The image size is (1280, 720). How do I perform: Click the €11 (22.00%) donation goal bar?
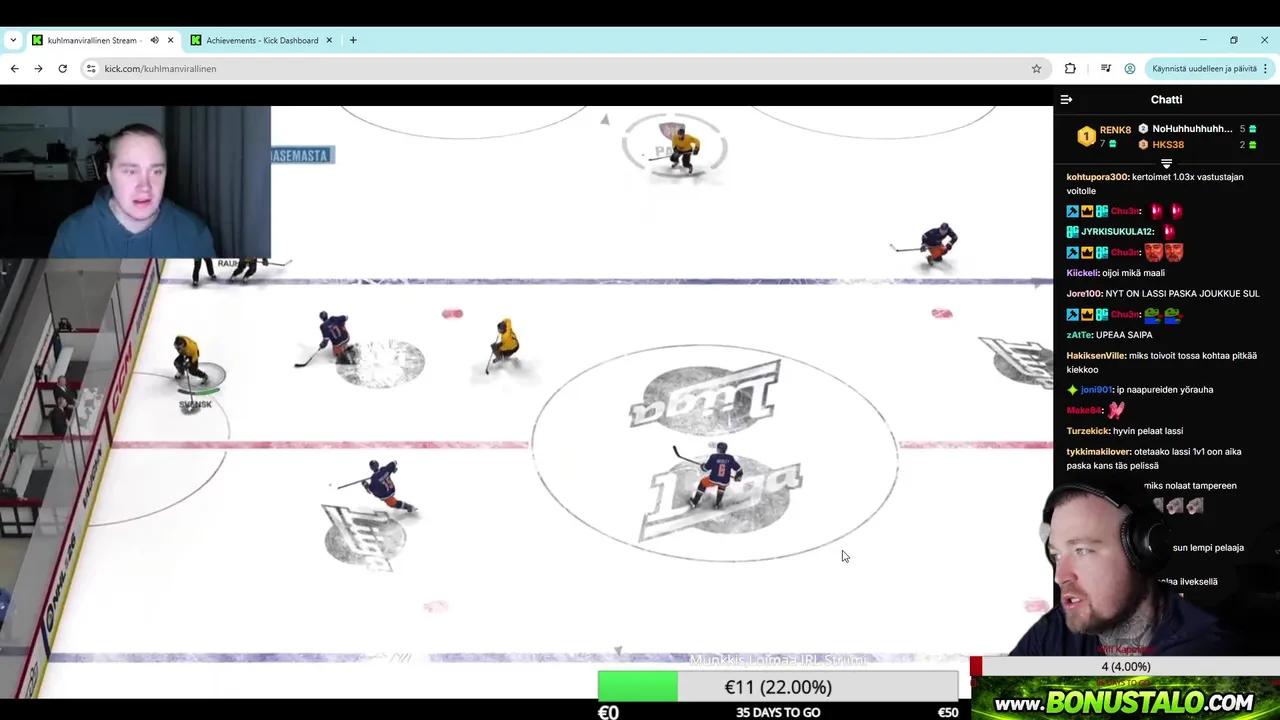[778, 687]
